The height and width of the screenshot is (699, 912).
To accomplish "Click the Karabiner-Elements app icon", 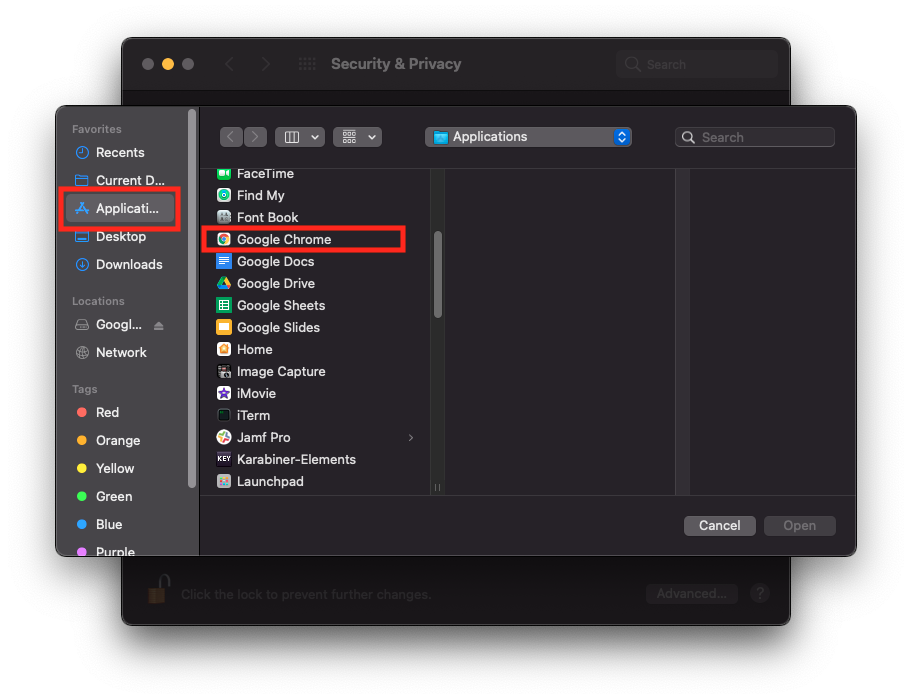I will pos(224,459).
